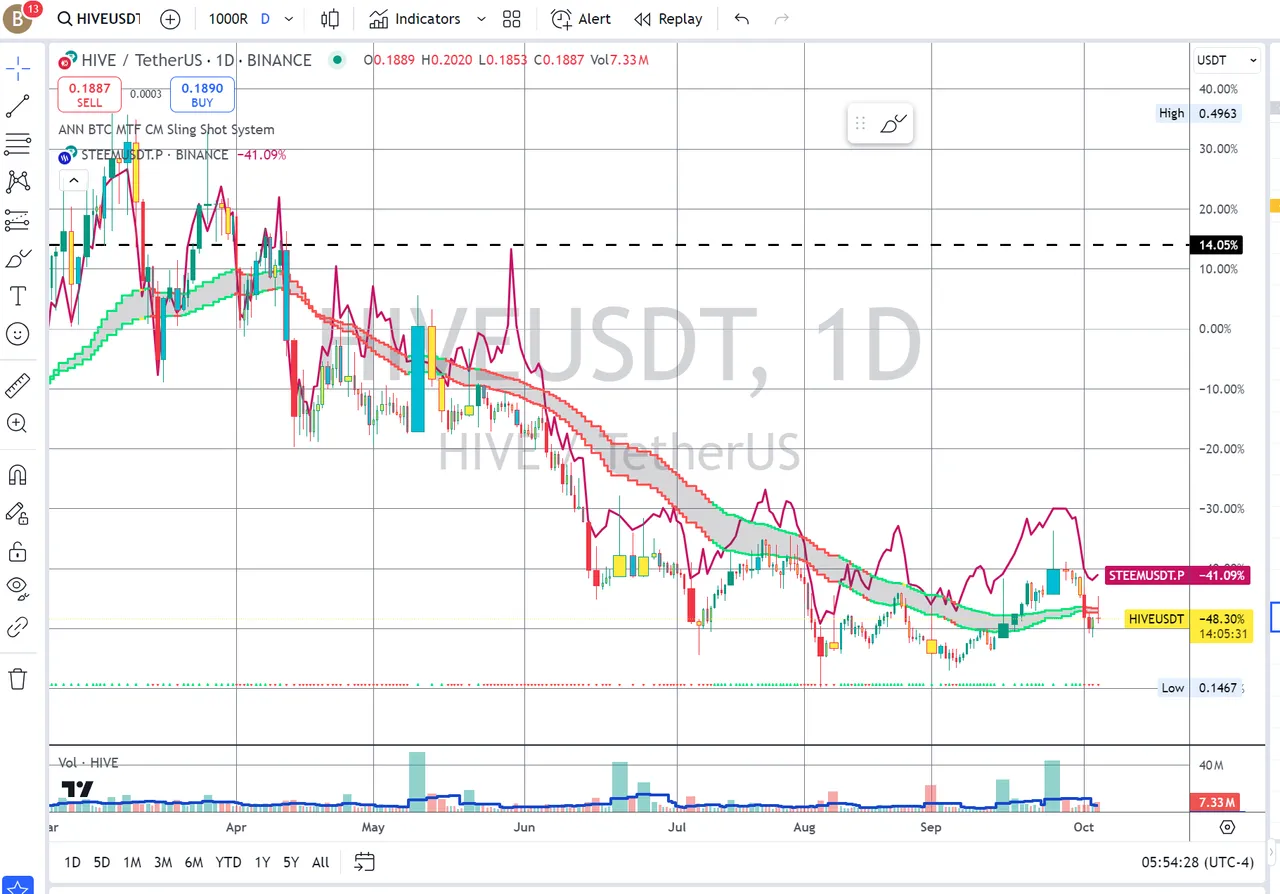Open the layout grid selector

click(x=512, y=19)
